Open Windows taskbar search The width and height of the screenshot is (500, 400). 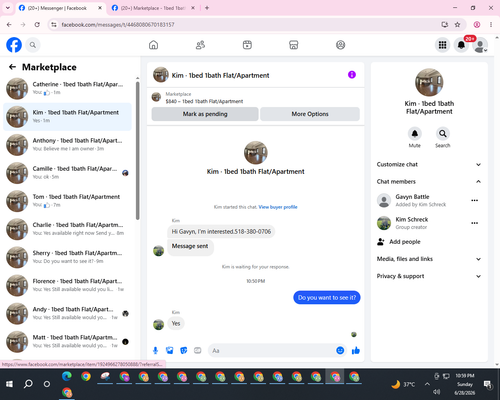(28, 384)
